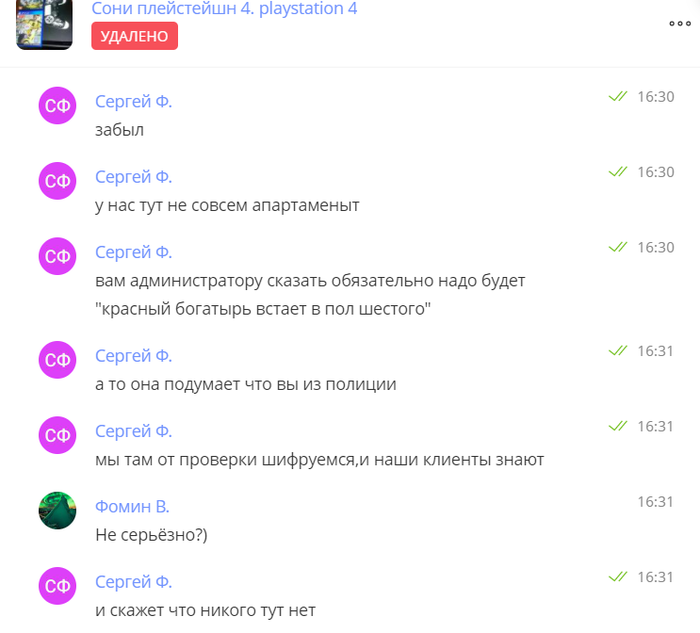Open Сергей Ф. name above забыл
Viewport: 700px width, 633px height.
pos(133,102)
